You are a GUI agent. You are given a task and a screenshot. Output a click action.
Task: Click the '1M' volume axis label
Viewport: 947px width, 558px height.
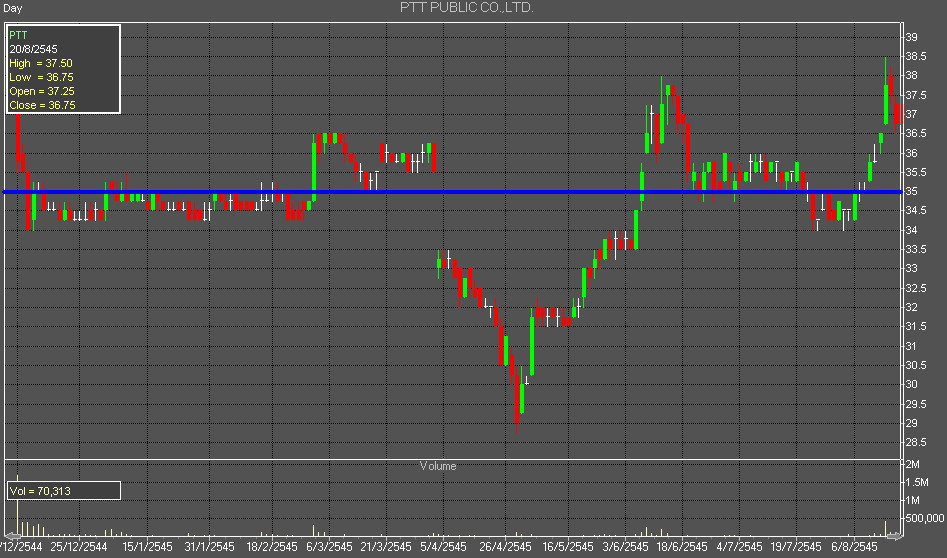(913, 500)
